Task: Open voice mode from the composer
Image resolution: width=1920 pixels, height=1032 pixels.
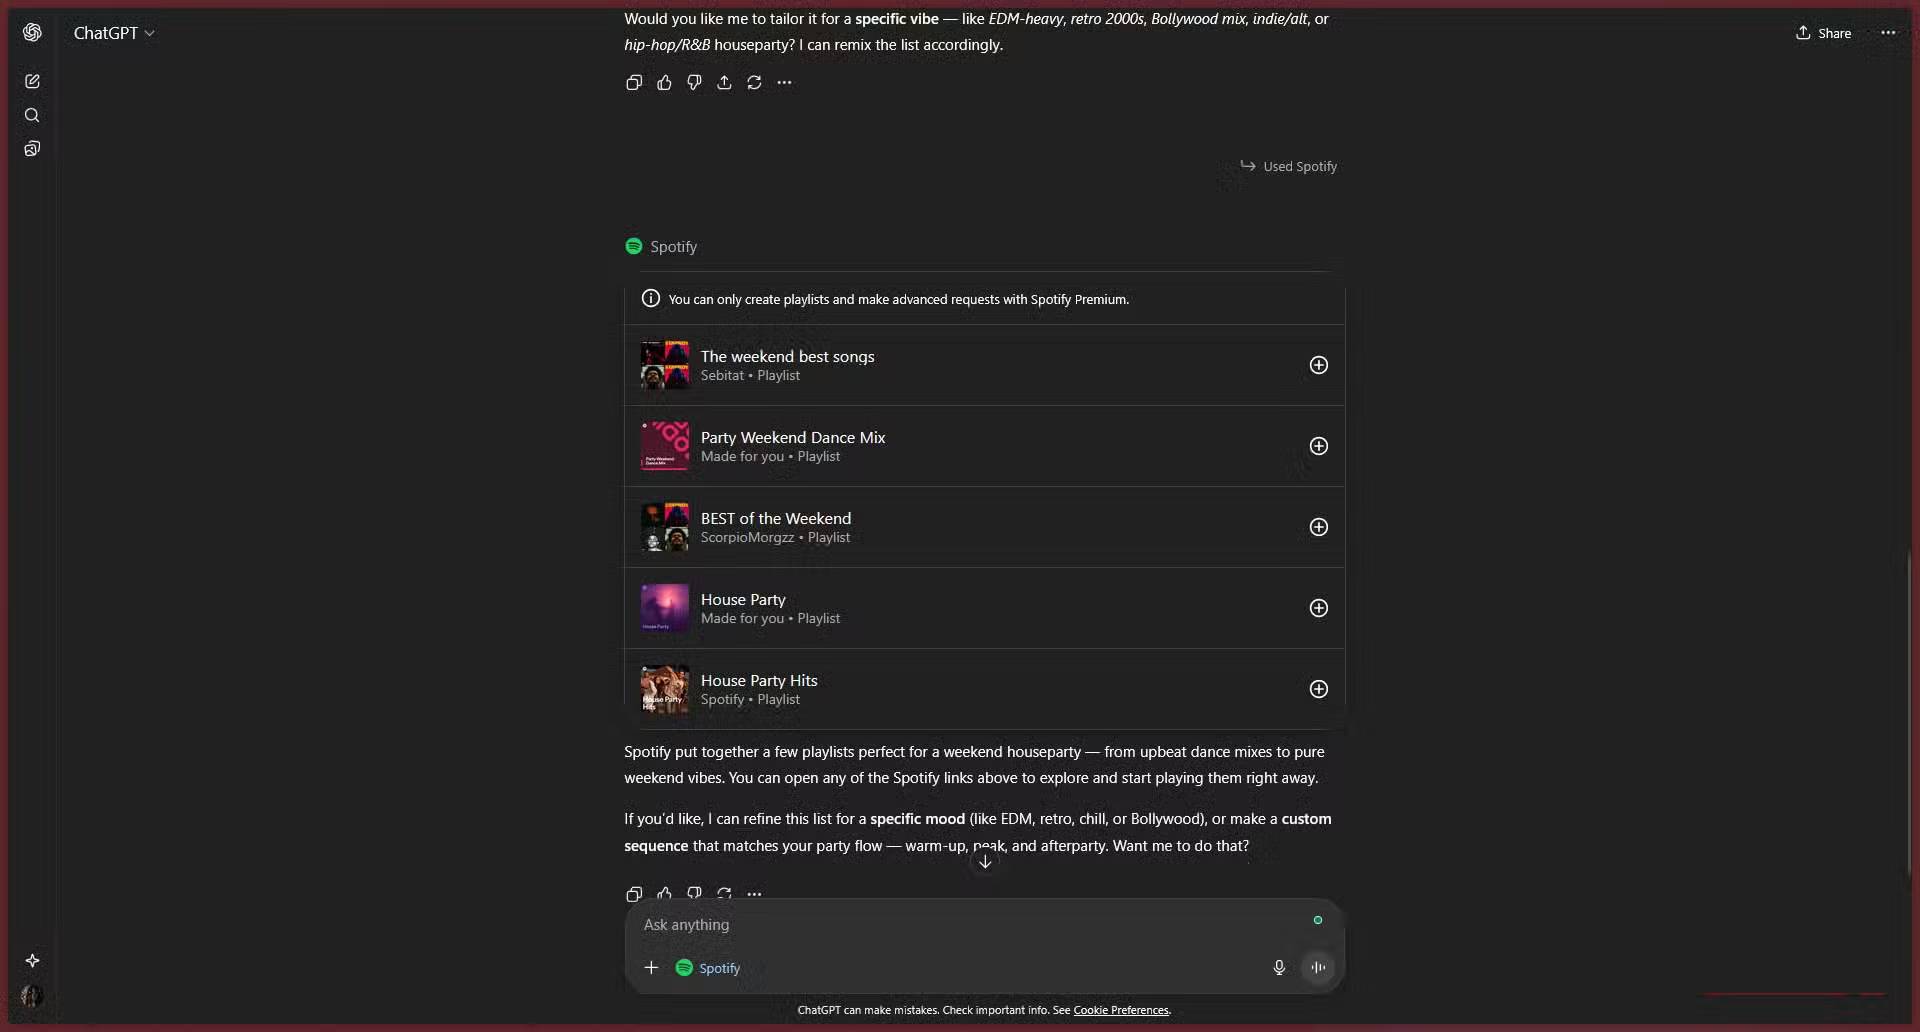Action: pyautogui.click(x=1318, y=967)
